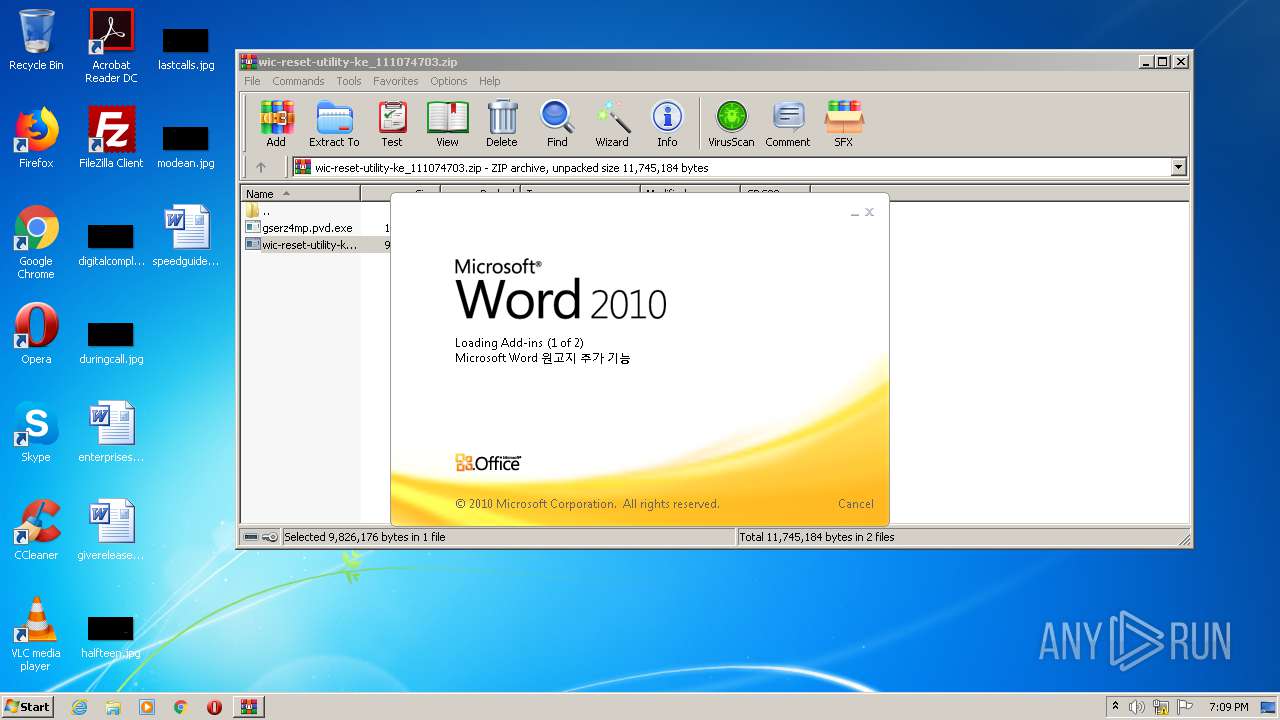Click the network tray icon
This screenshot has width=1280, height=720.
(x=1161, y=707)
